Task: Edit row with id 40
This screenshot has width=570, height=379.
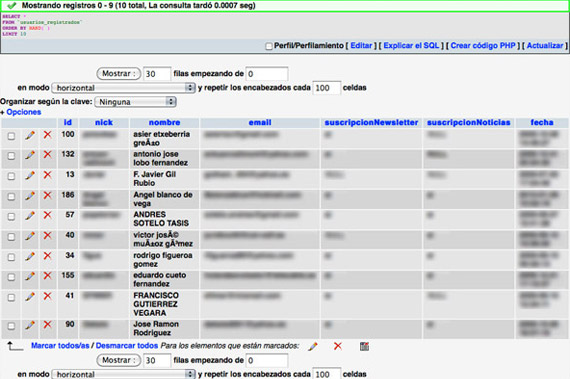Action: 30,236
